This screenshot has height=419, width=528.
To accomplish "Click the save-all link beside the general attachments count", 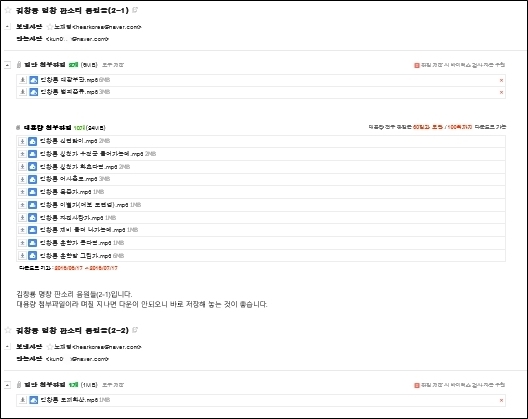I will pos(113,65).
